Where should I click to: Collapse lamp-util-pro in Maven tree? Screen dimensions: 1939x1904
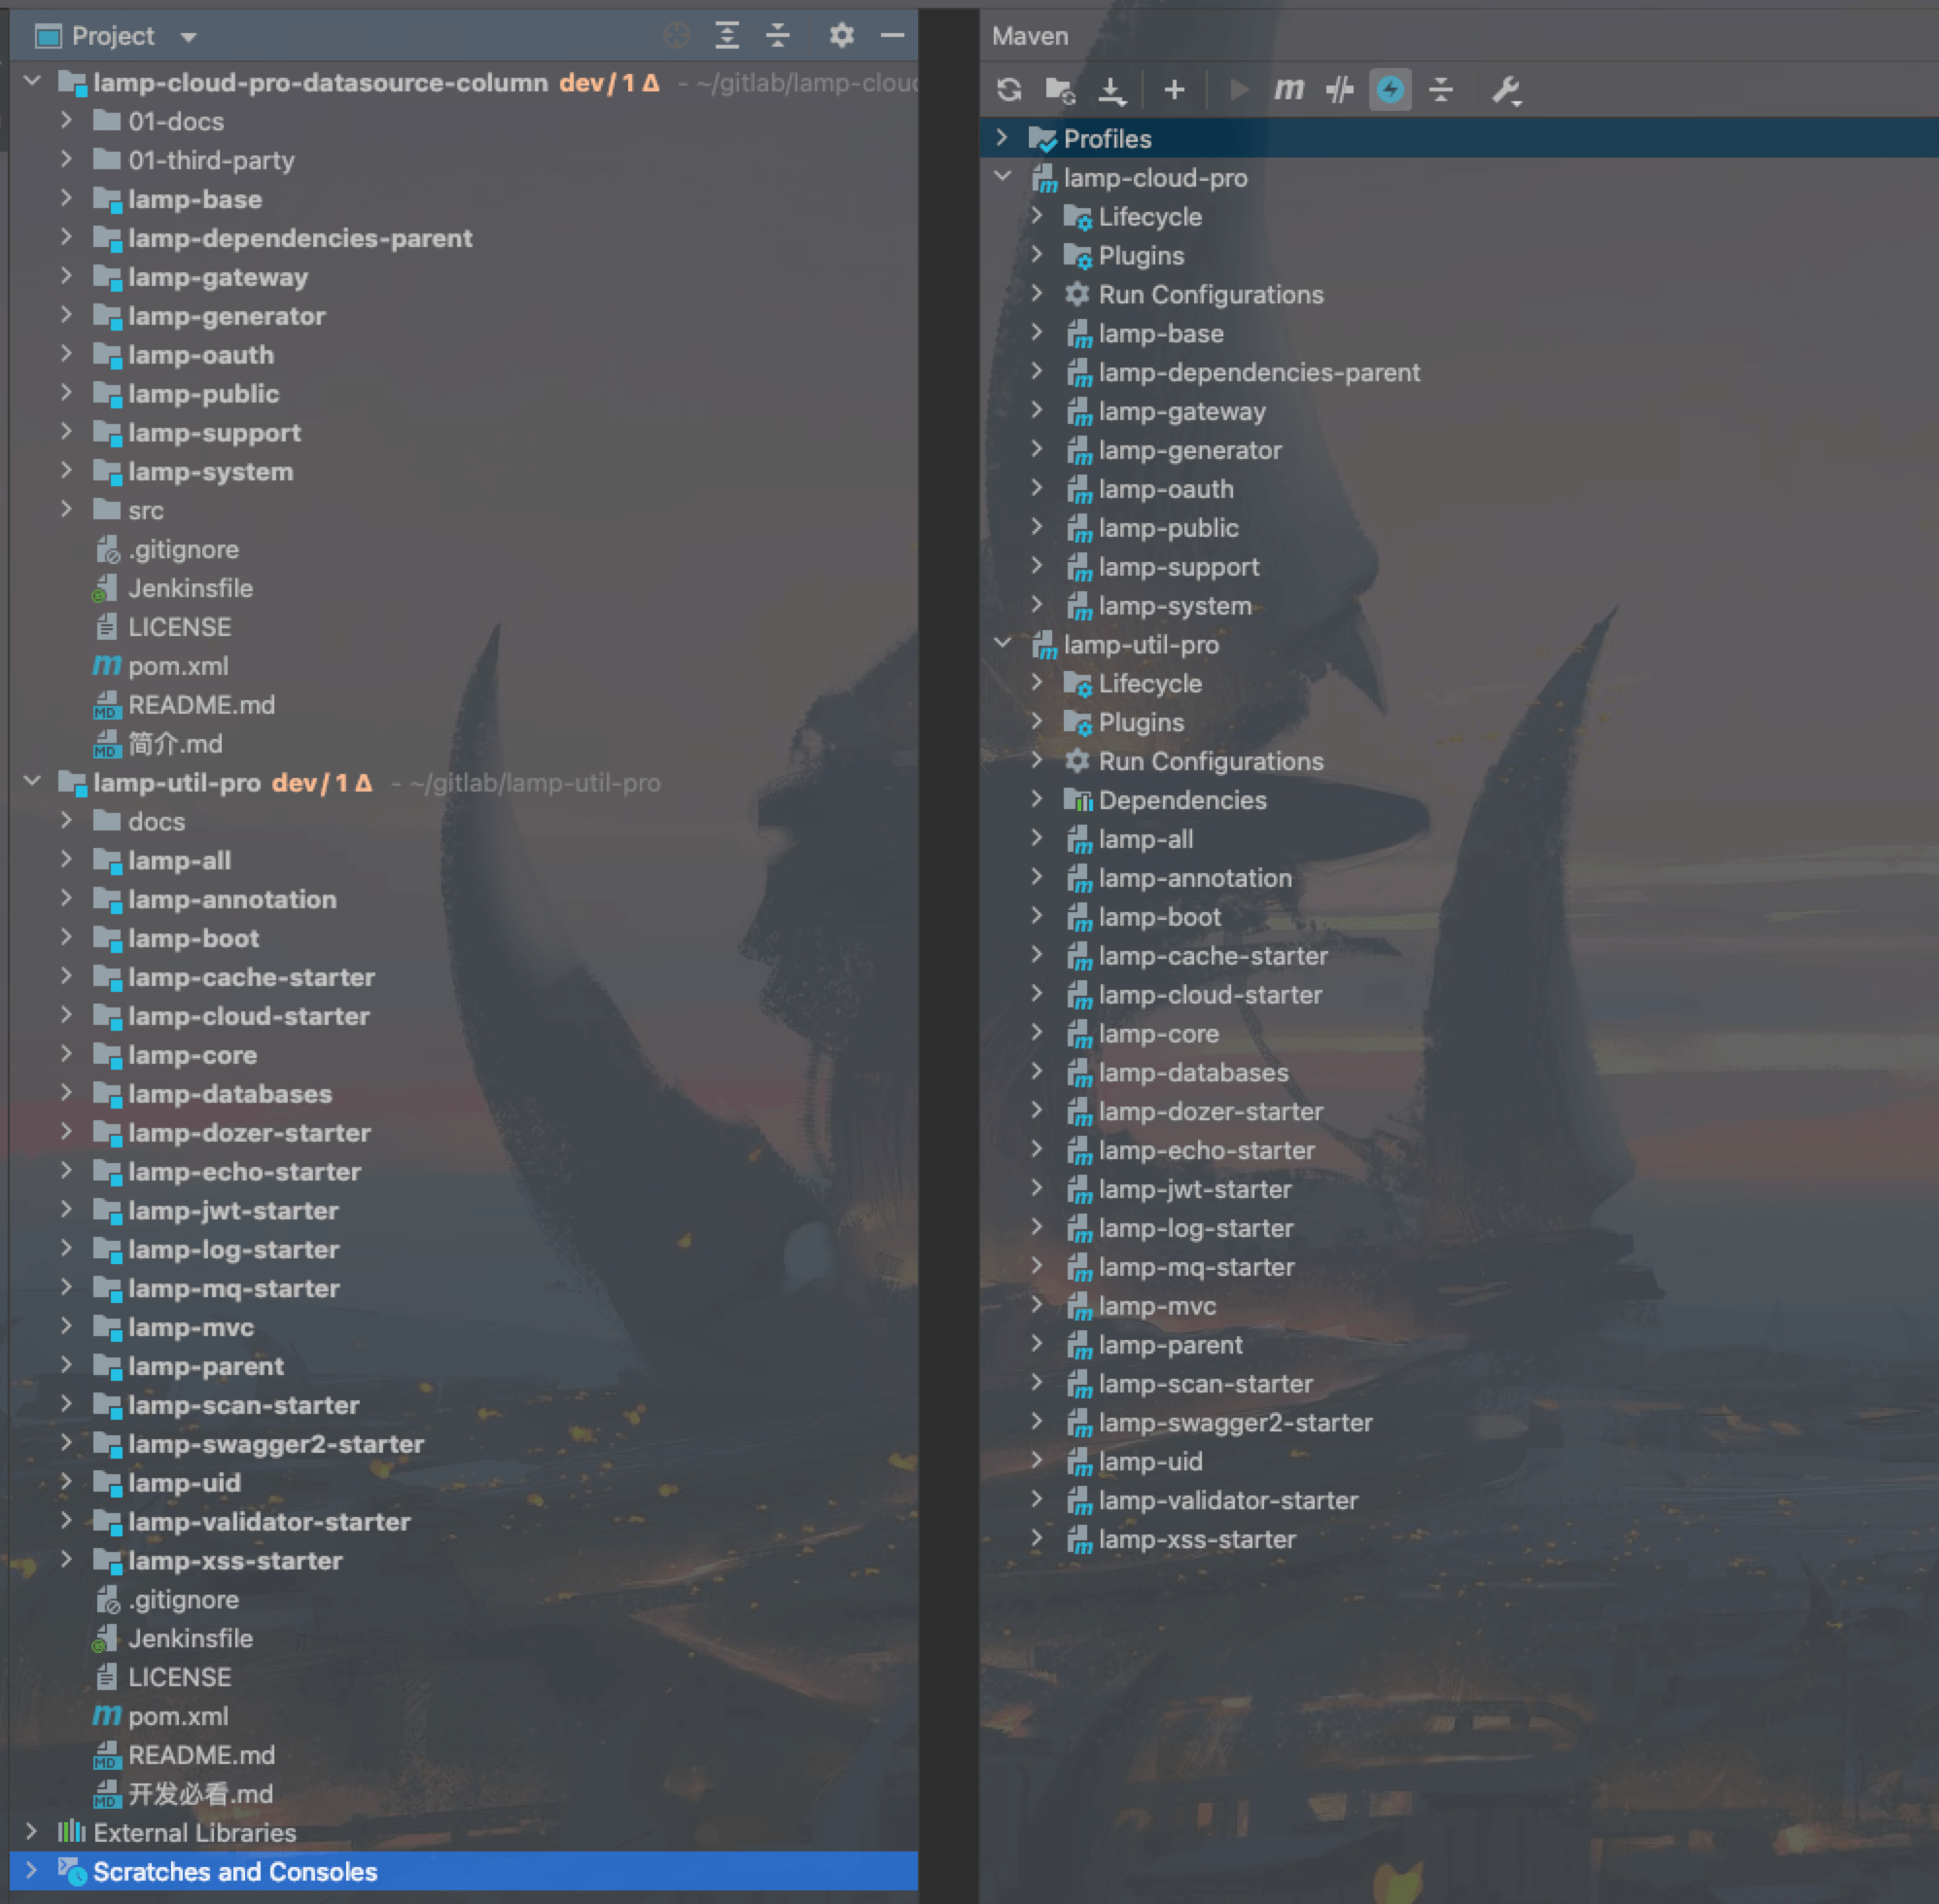click(1002, 644)
